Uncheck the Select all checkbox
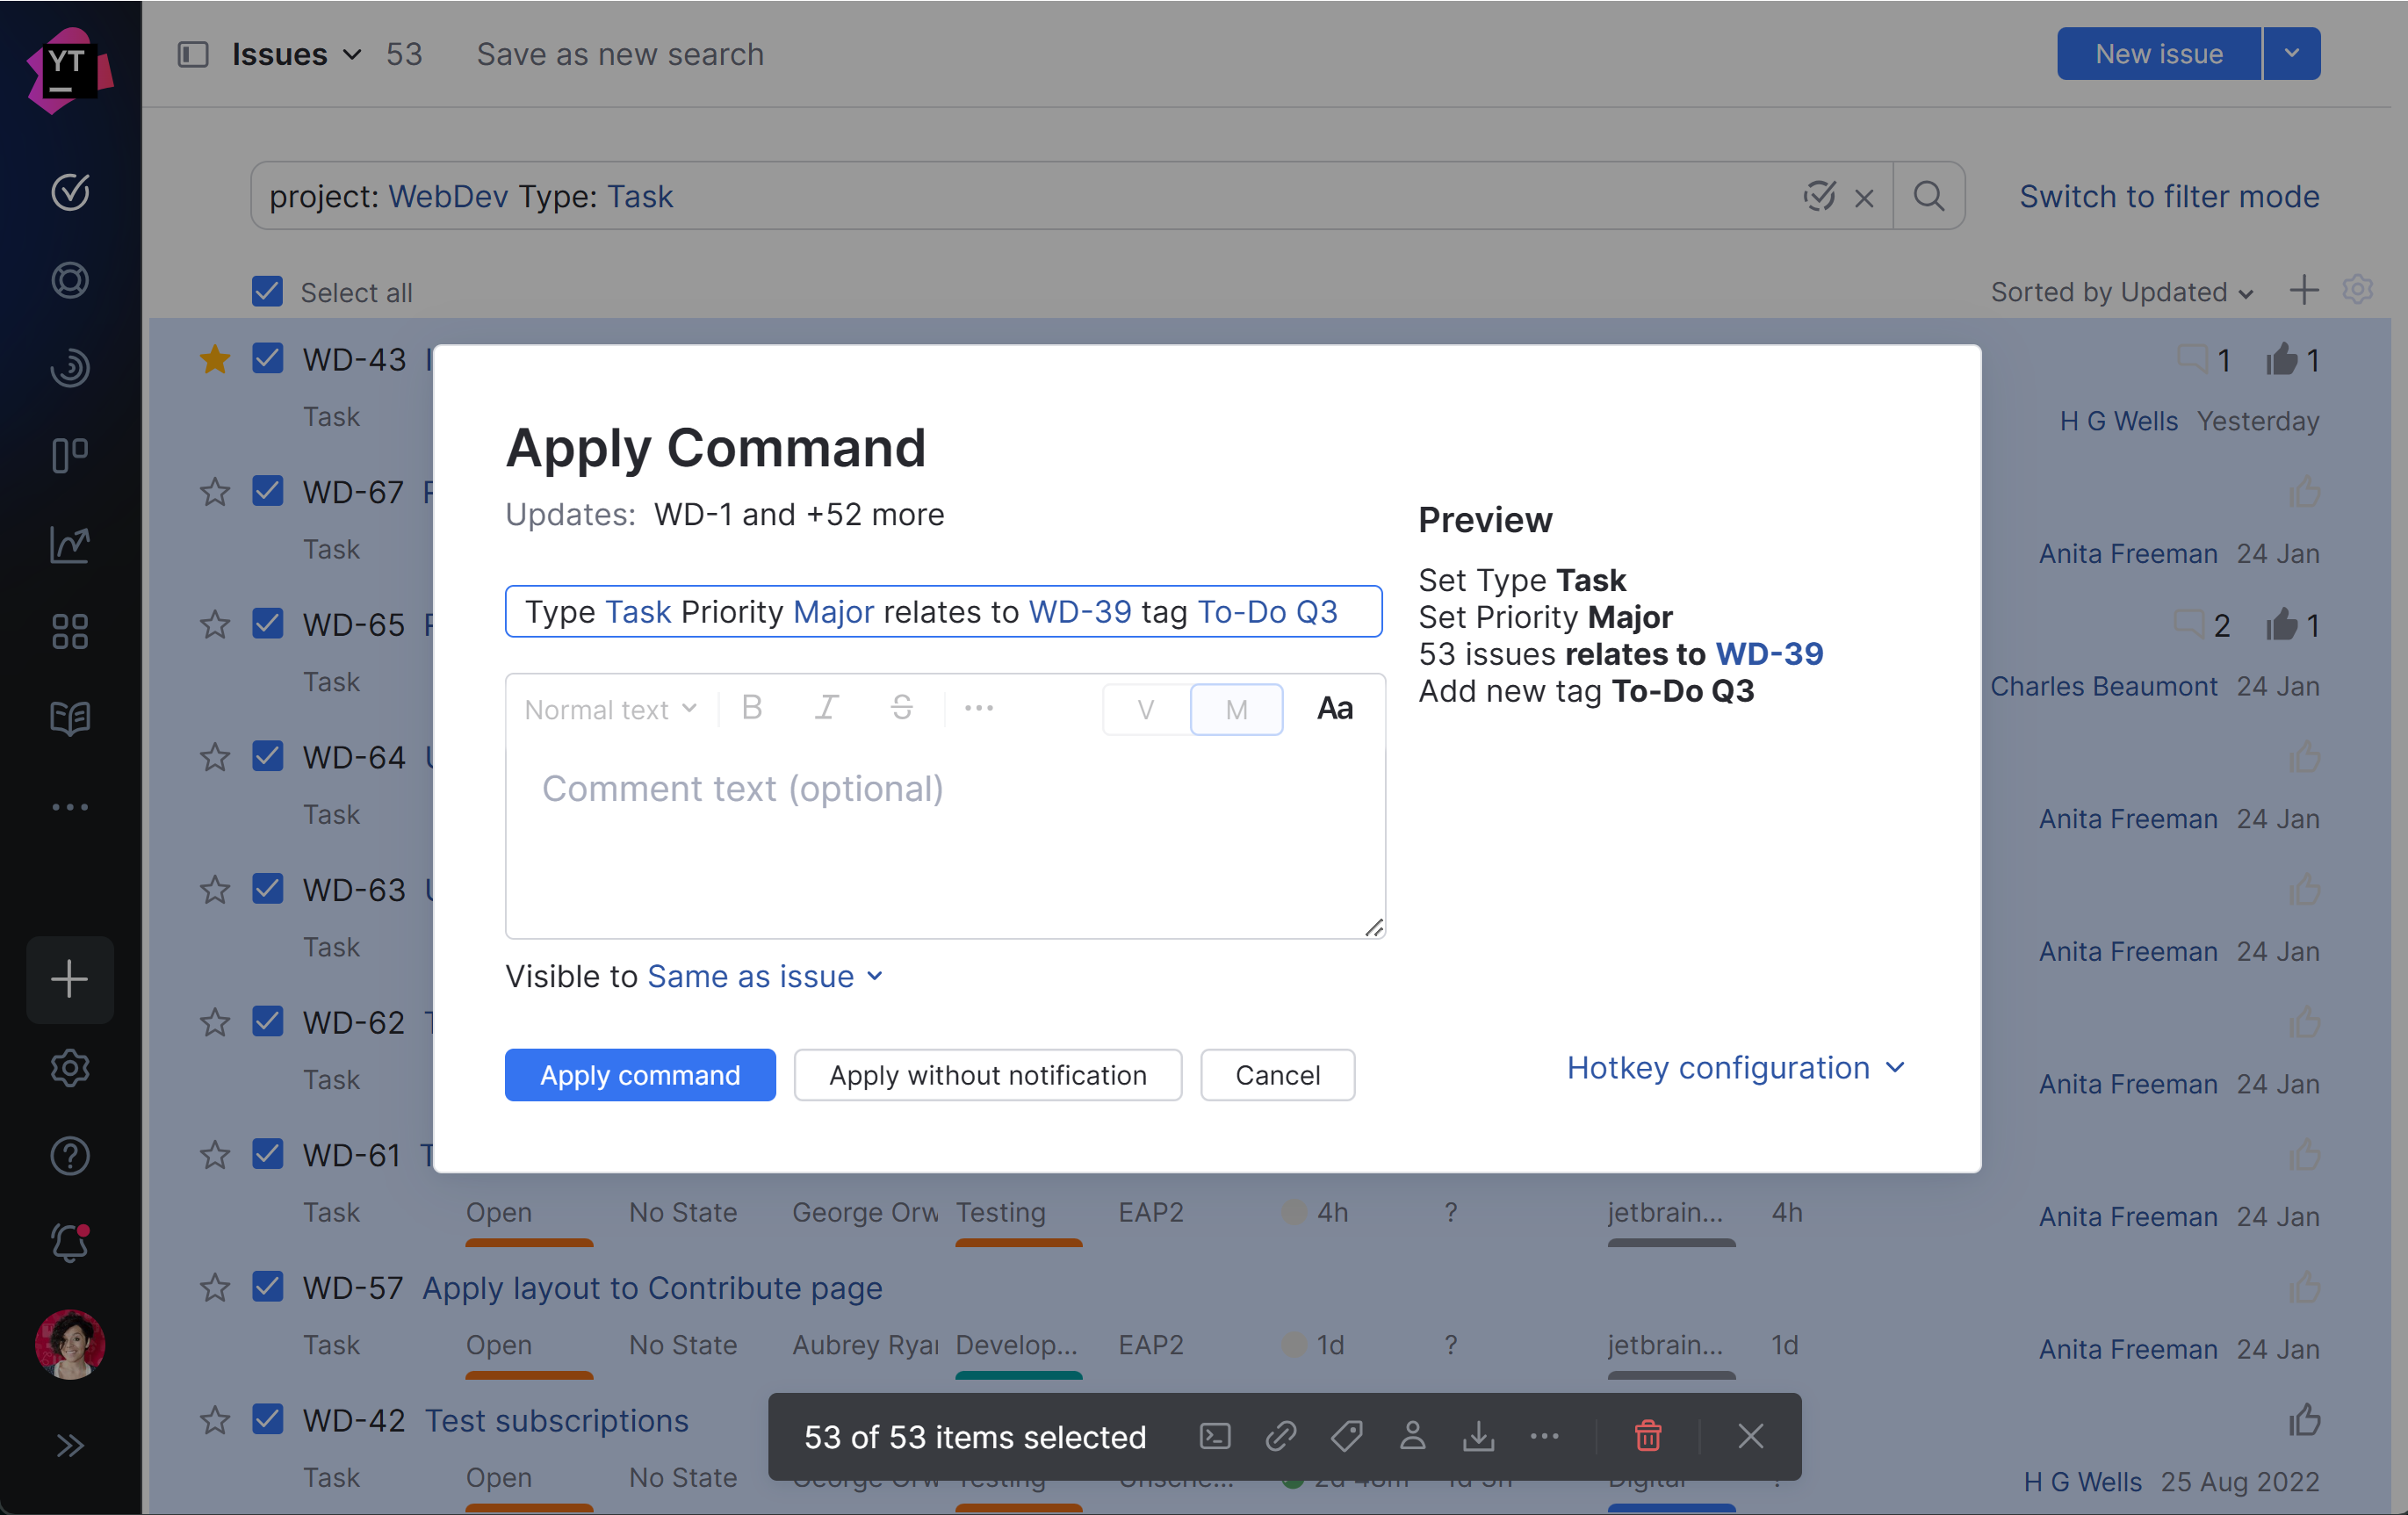This screenshot has width=2408, height=1515. tap(266, 291)
